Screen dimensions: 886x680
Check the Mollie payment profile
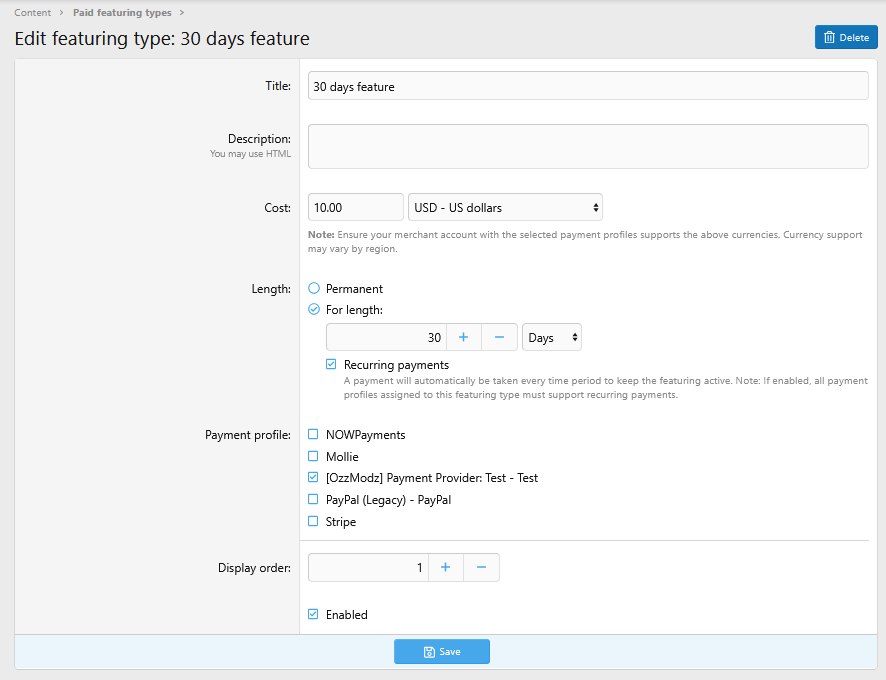(x=313, y=456)
